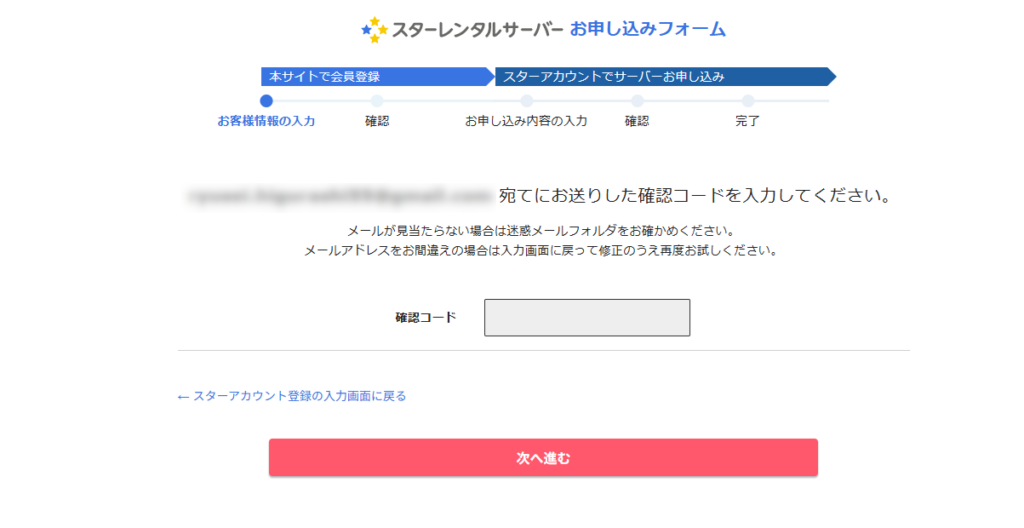1024x528 pixels.
Task: Click the 完了 step dot
Action: point(748,101)
